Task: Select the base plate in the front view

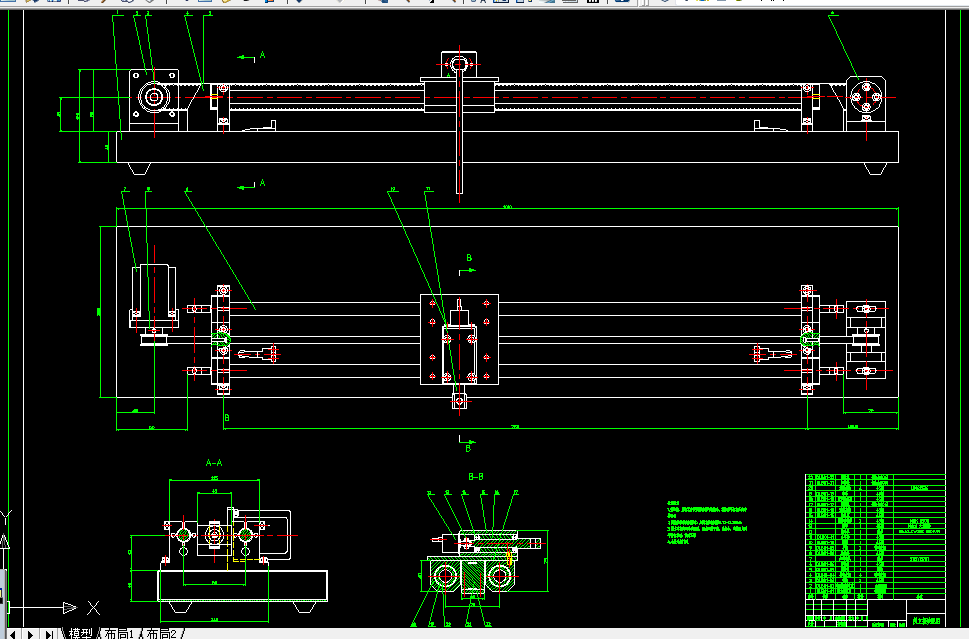Action: 507,147
